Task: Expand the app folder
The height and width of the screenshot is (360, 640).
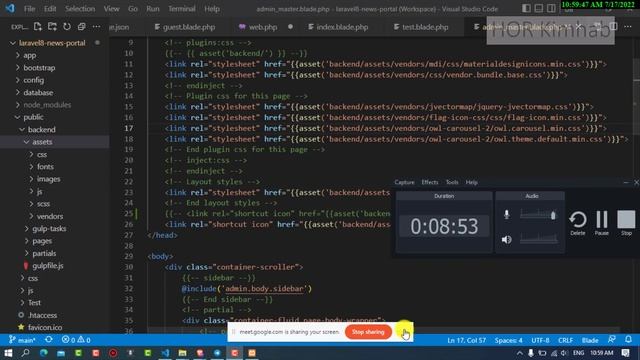Action: click(x=29, y=55)
